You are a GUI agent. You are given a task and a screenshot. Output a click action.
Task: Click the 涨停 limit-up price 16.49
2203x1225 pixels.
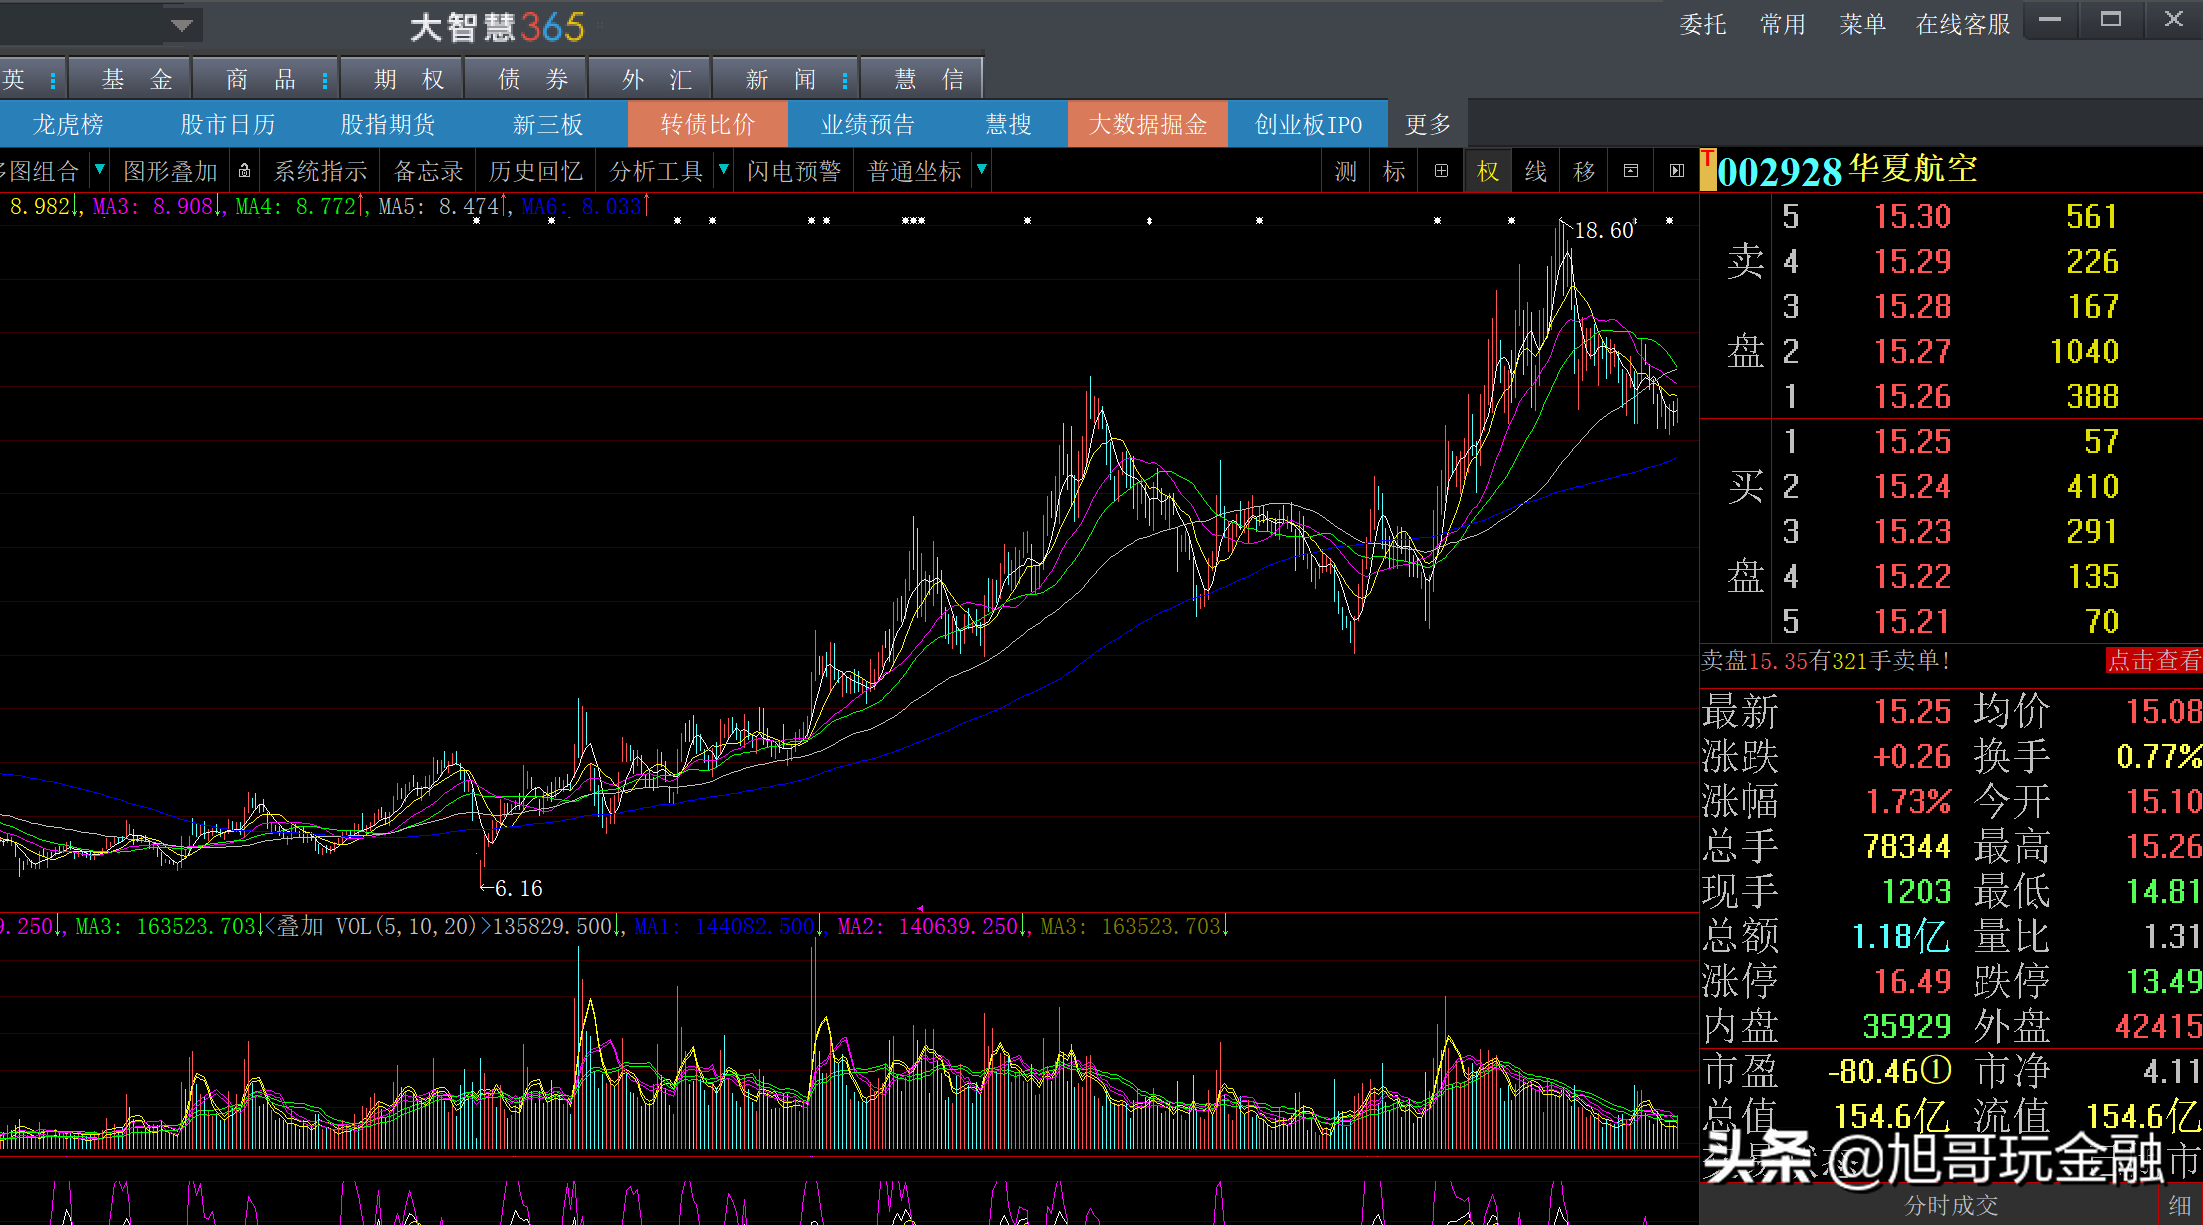1912,982
